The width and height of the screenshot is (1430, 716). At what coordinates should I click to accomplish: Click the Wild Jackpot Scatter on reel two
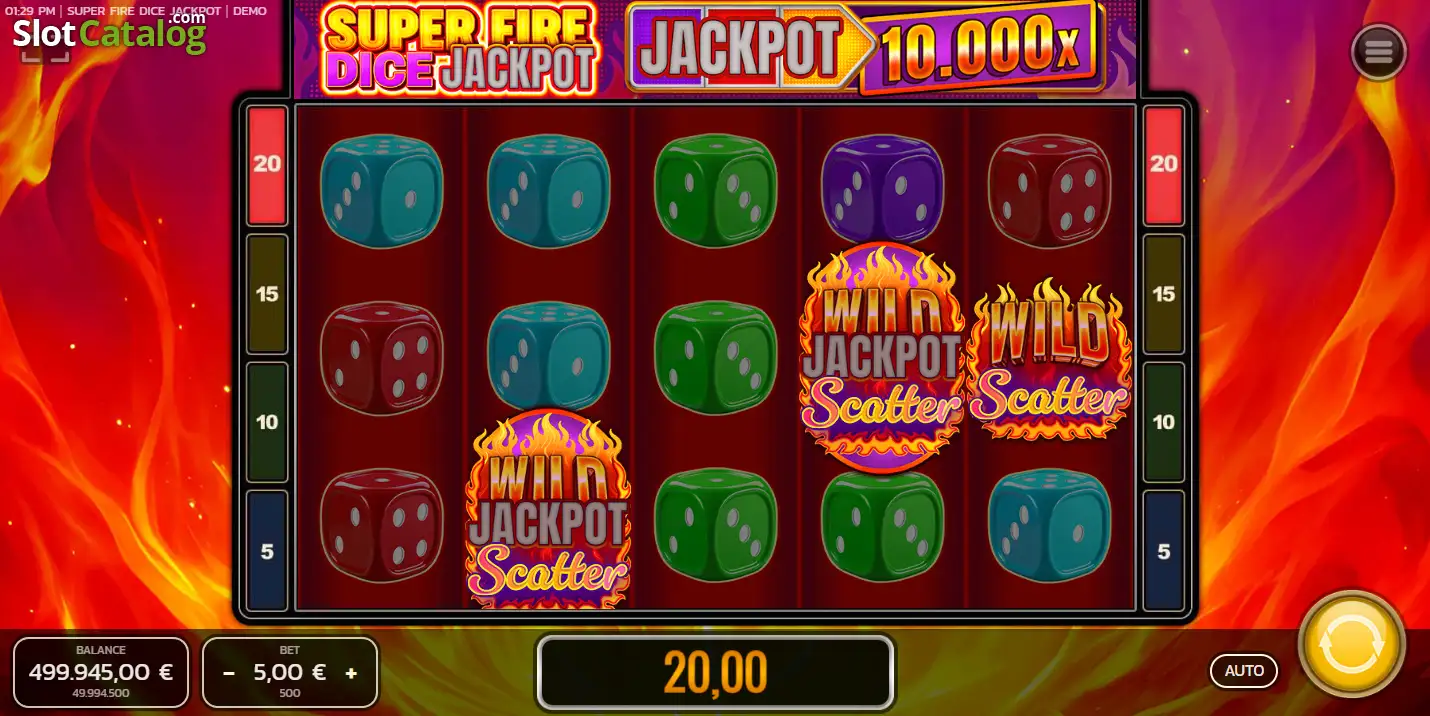(548, 510)
